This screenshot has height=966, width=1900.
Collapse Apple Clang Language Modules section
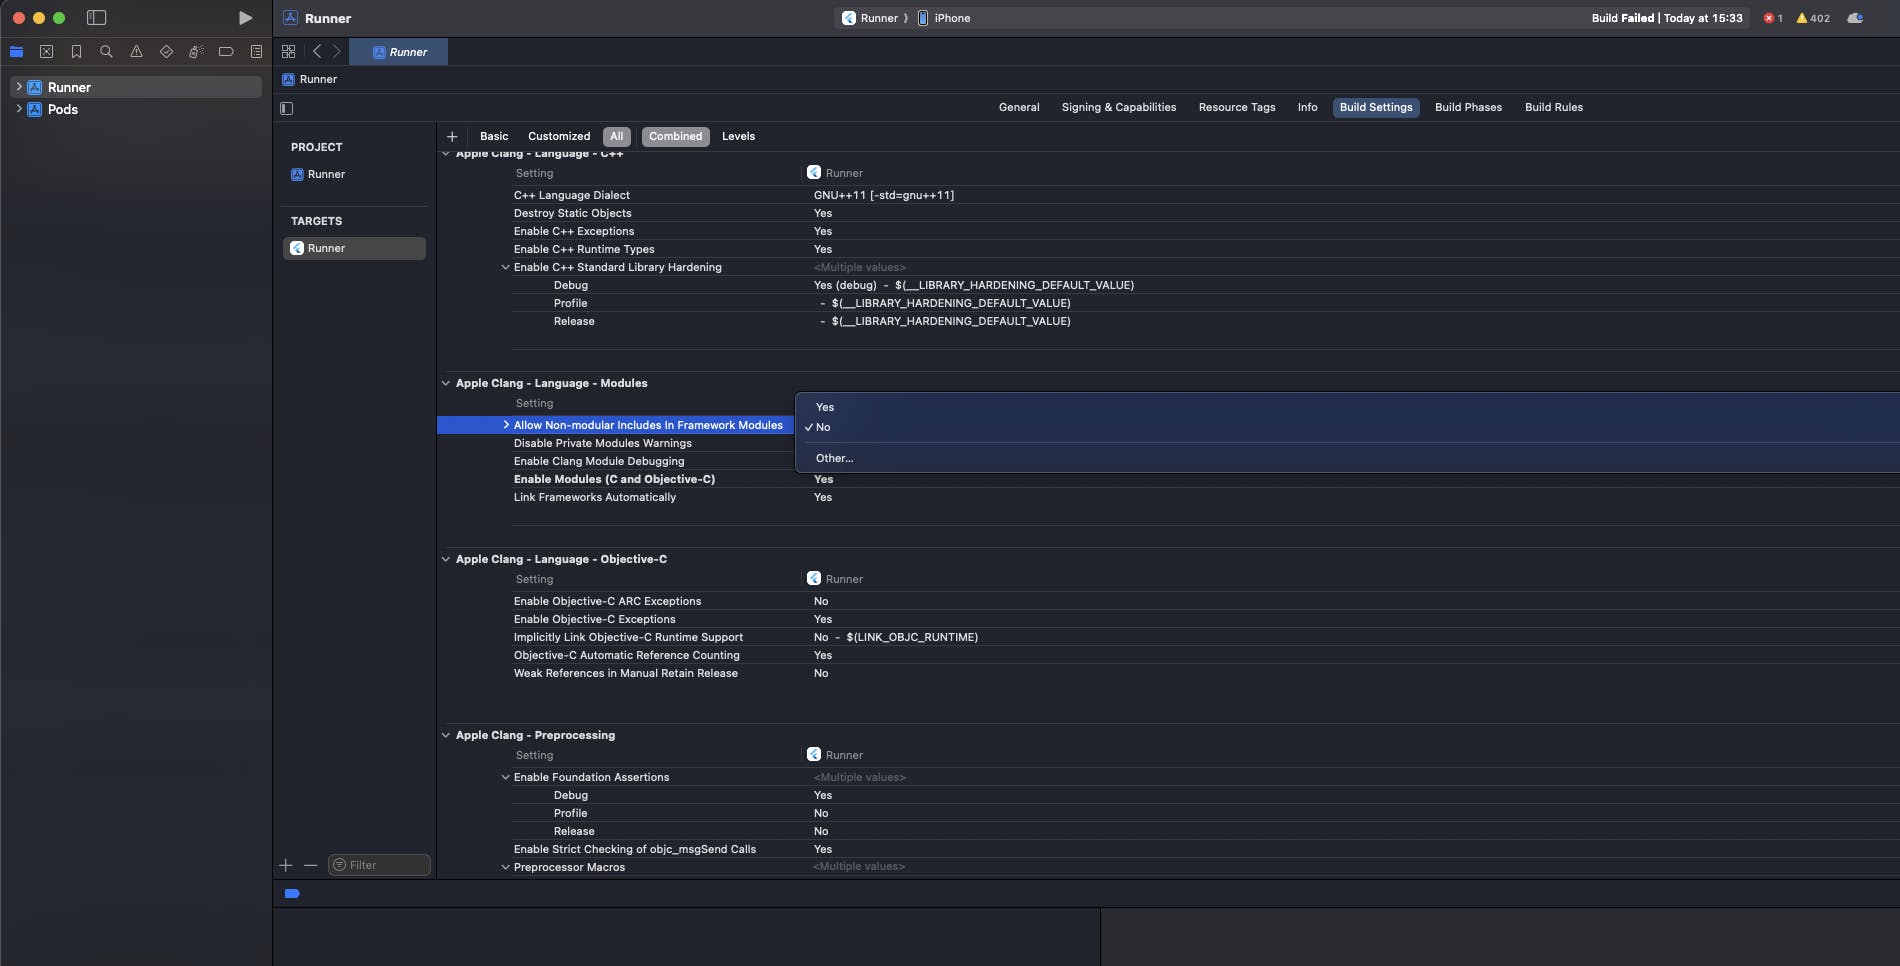tap(446, 383)
